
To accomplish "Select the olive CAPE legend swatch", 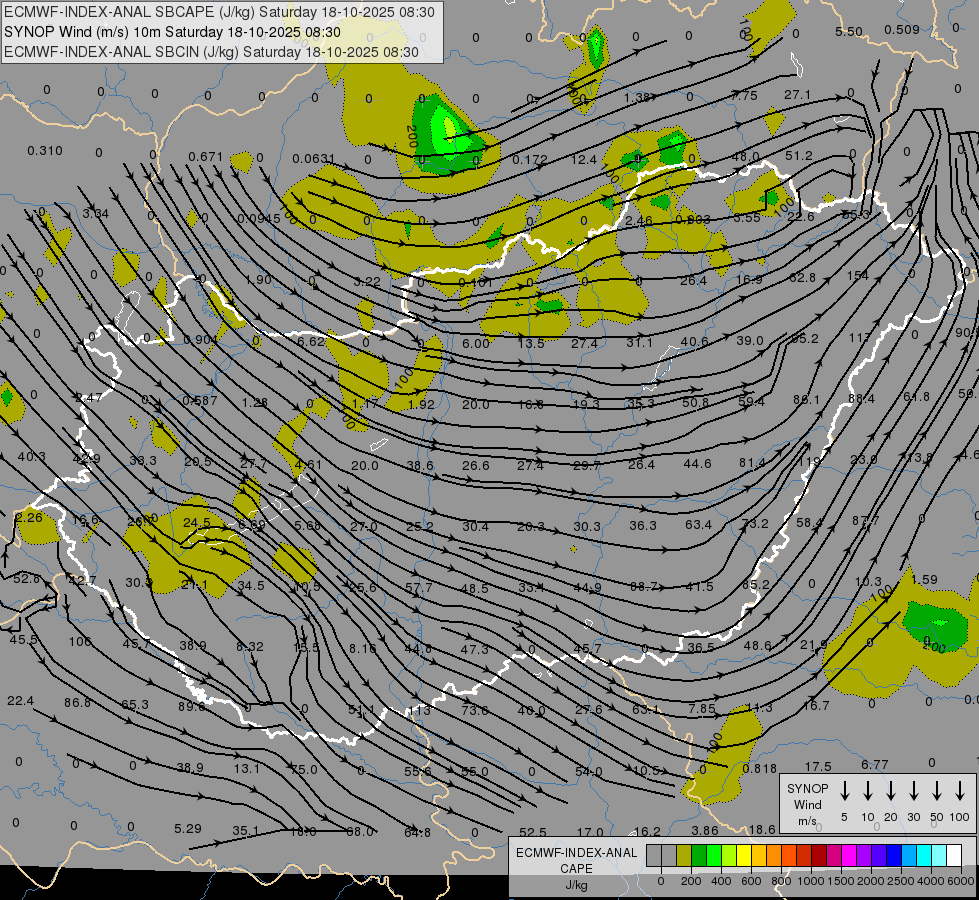I will tap(684, 855).
